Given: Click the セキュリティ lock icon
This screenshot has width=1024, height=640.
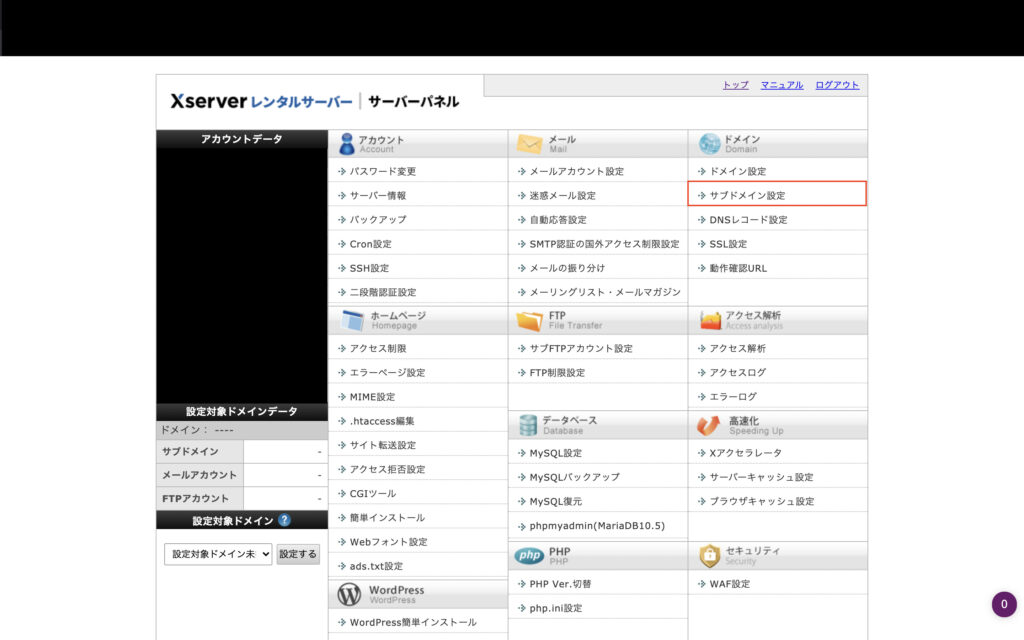Looking at the screenshot, I should point(709,556).
